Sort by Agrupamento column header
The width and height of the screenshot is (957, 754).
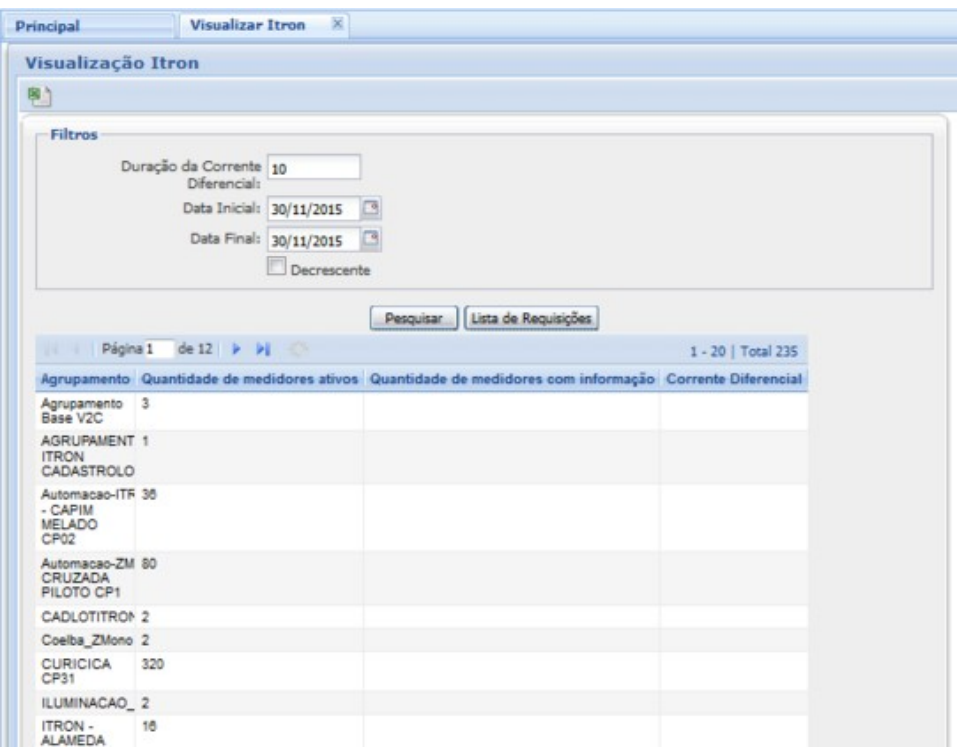tap(85, 379)
